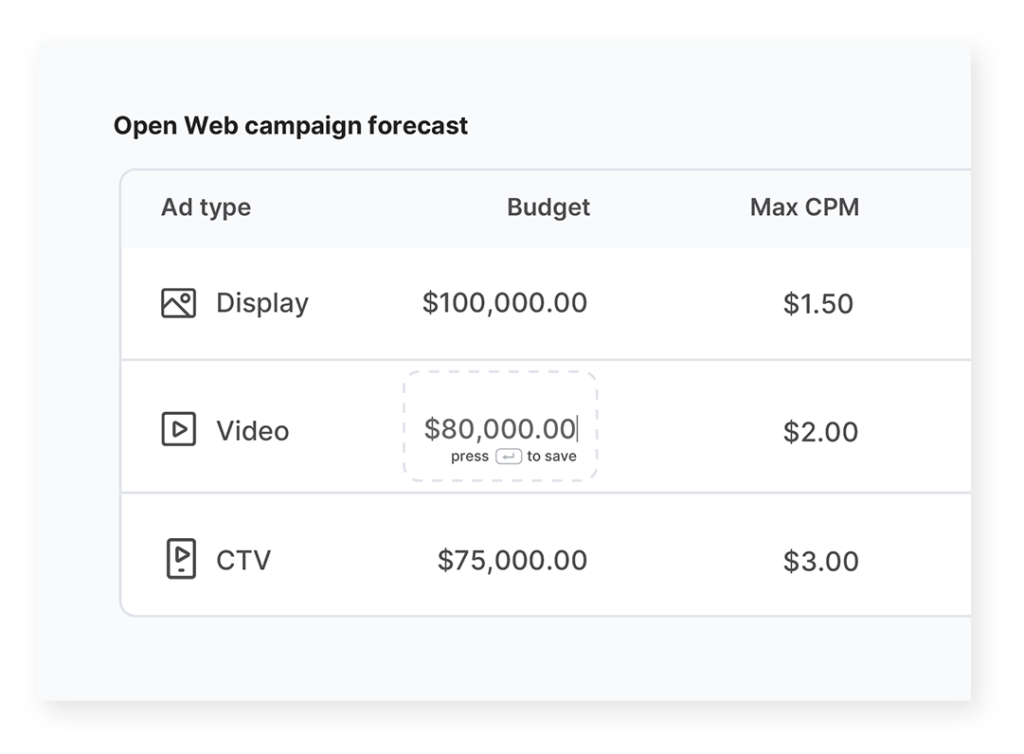Click the $2.00 Max CPM value for Video

[x=822, y=431]
